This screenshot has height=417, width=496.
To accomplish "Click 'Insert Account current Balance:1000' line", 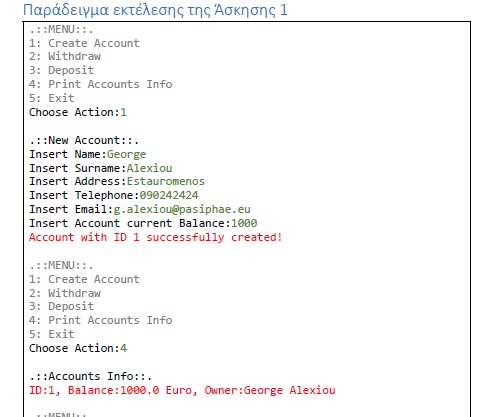I will pos(143,223).
